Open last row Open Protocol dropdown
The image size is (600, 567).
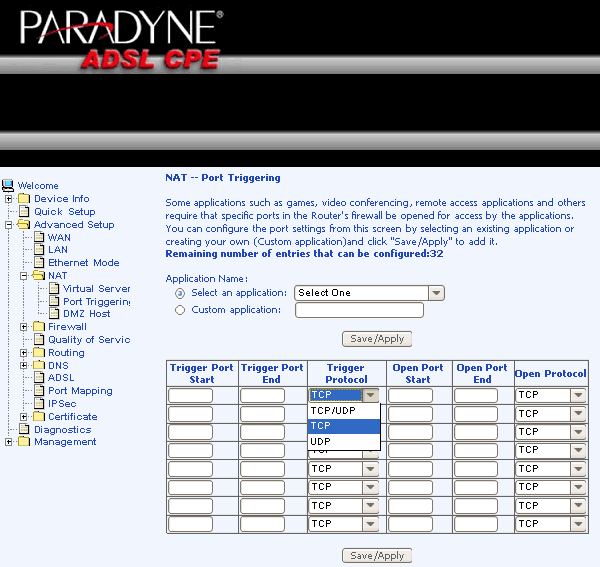coord(551,524)
